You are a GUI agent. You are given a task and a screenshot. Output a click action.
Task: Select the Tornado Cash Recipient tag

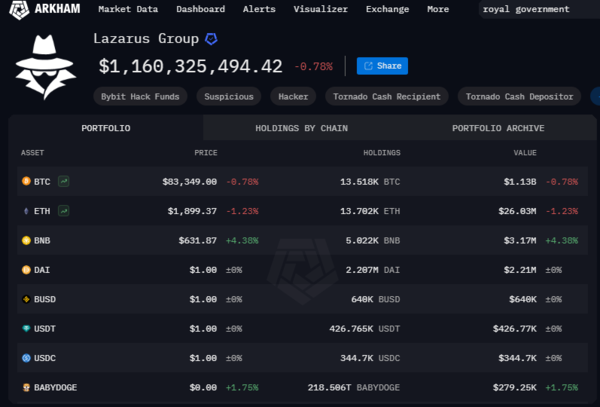tap(386, 97)
